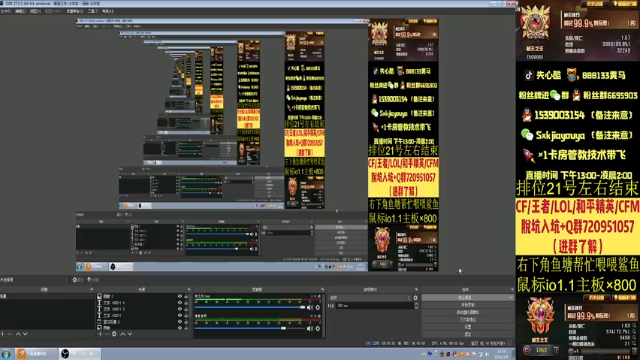Screen dimensions: 640x360
Task: Open the sources dock panel menu
Action: [x=189, y=289]
